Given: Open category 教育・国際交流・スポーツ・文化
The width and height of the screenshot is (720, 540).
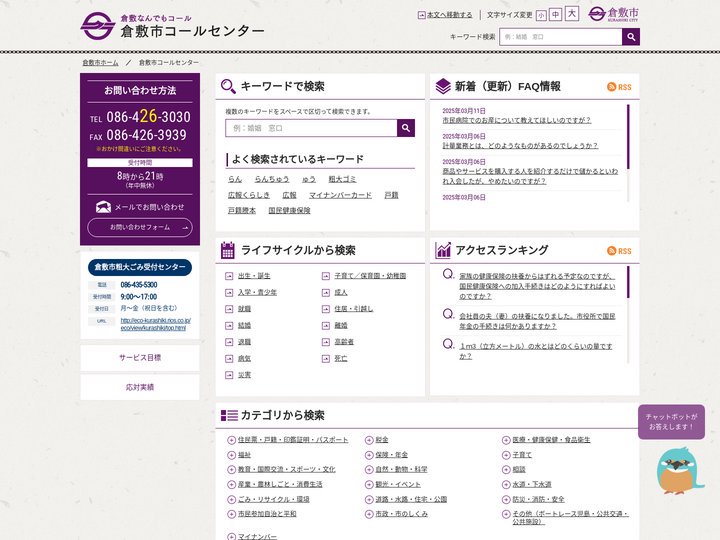Looking at the screenshot, I should click(286, 470).
